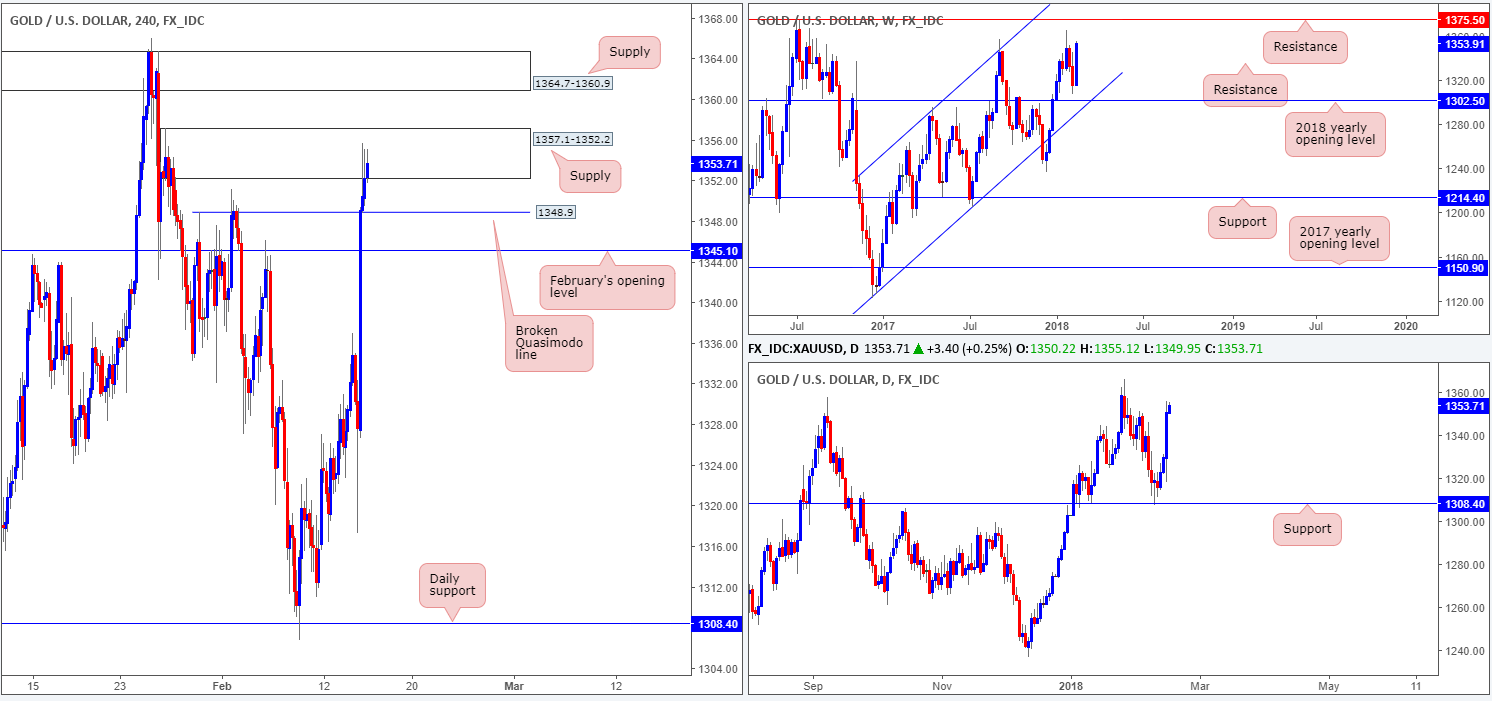Select the upper Supply callout near 1364.7-1360.9
This screenshot has height=701, width=1492.
click(x=629, y=52)
